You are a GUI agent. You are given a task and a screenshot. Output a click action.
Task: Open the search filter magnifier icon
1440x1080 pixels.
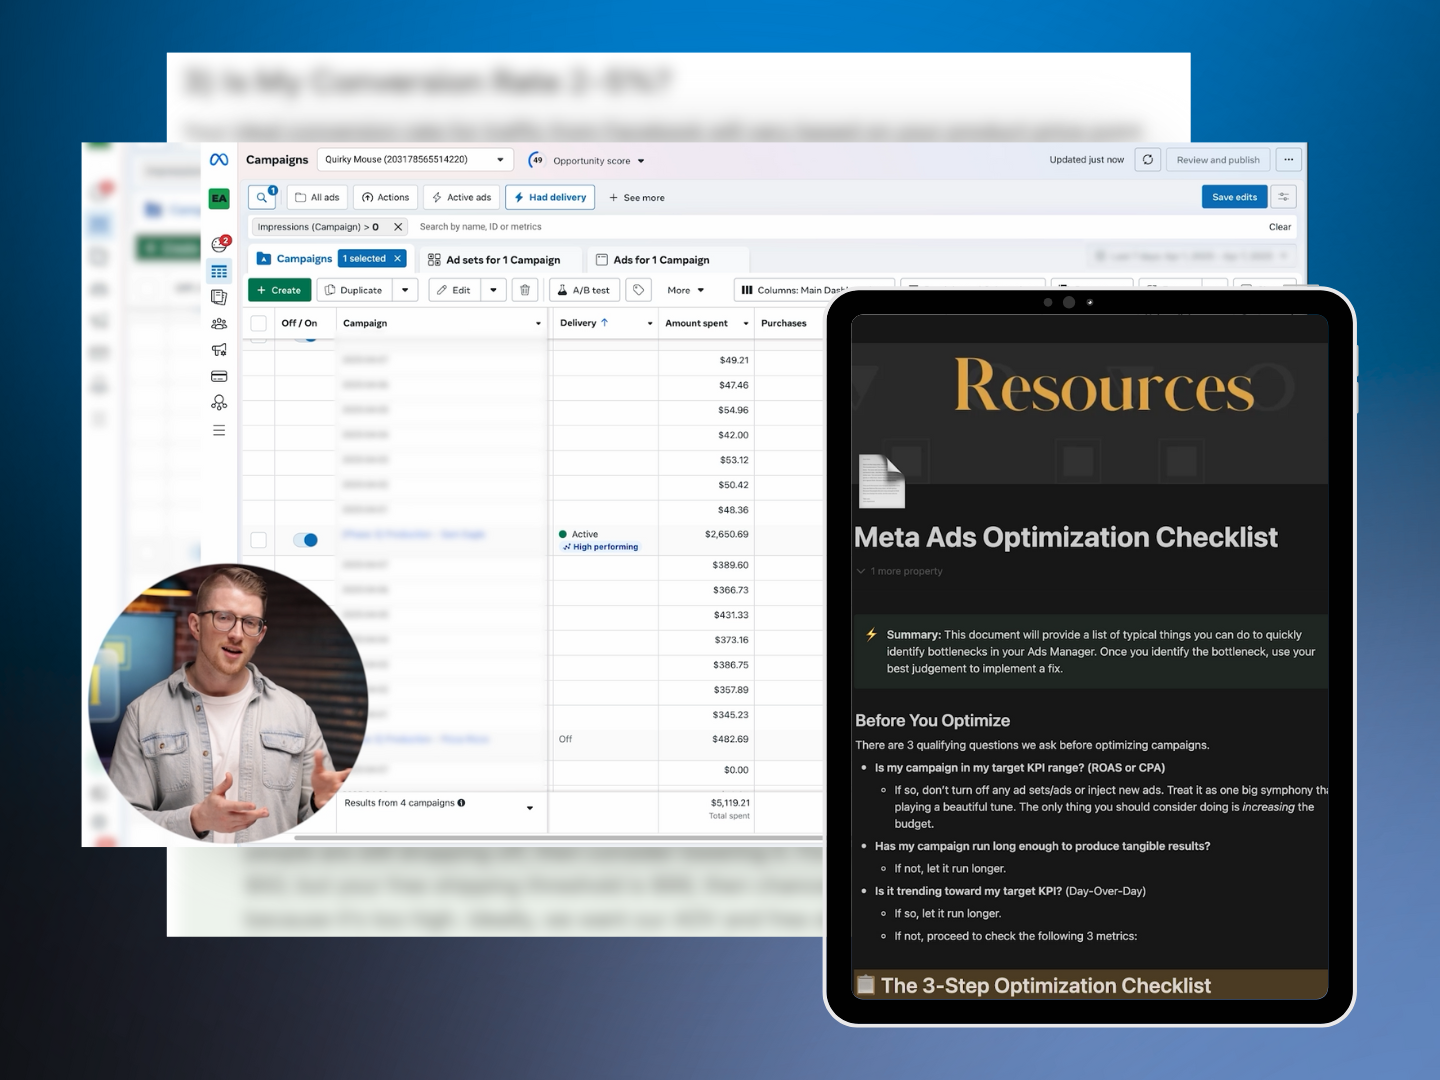(x=262, y=197)
